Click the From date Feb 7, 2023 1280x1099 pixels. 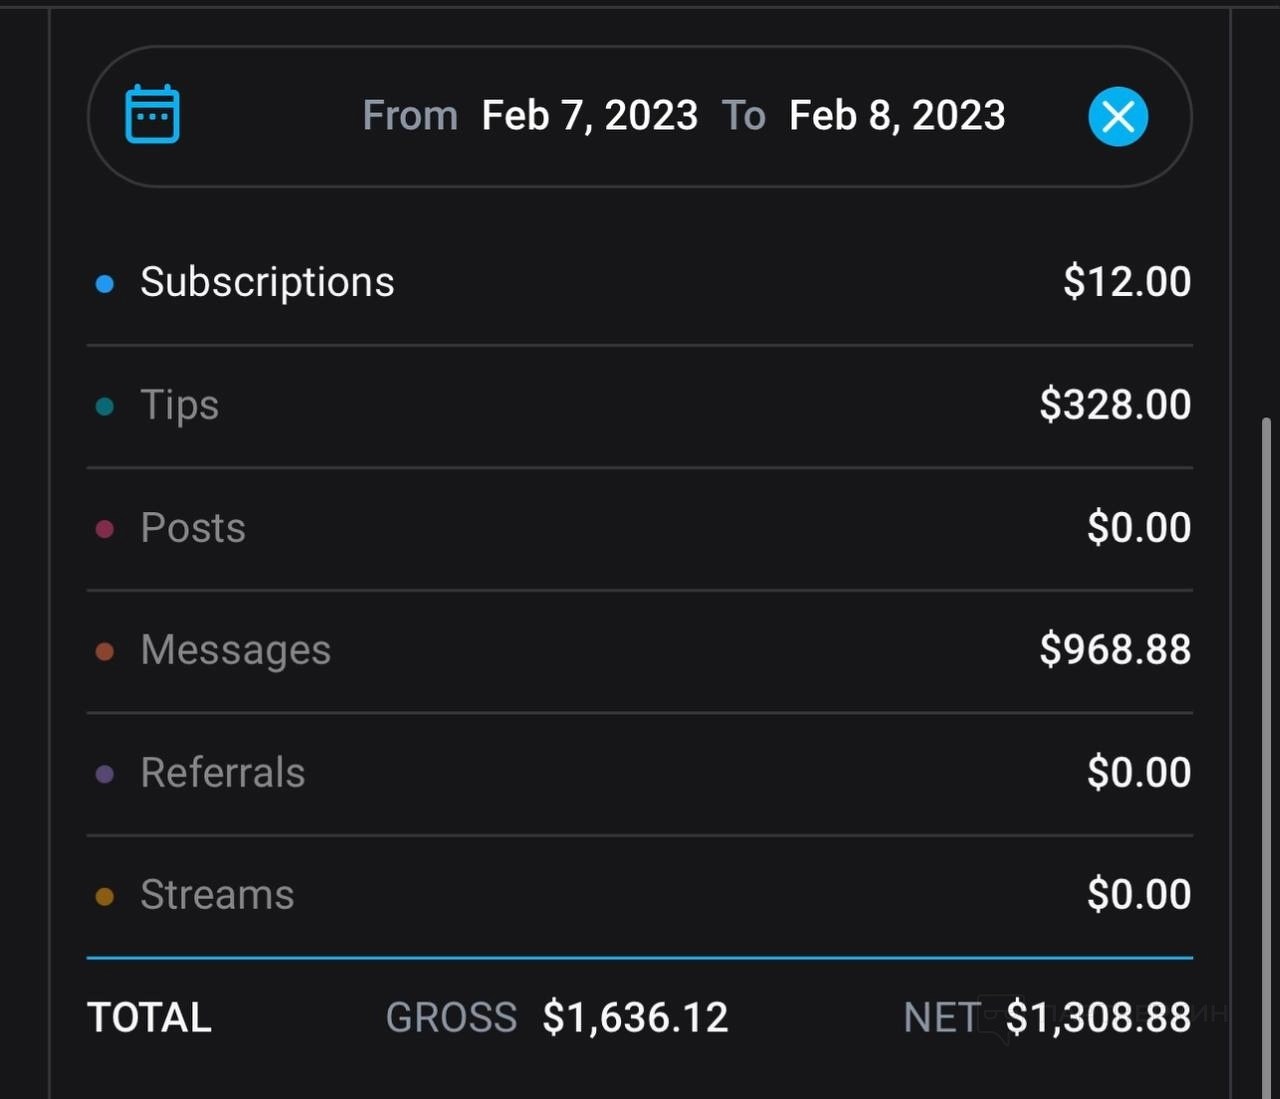[x=589, y=116]
